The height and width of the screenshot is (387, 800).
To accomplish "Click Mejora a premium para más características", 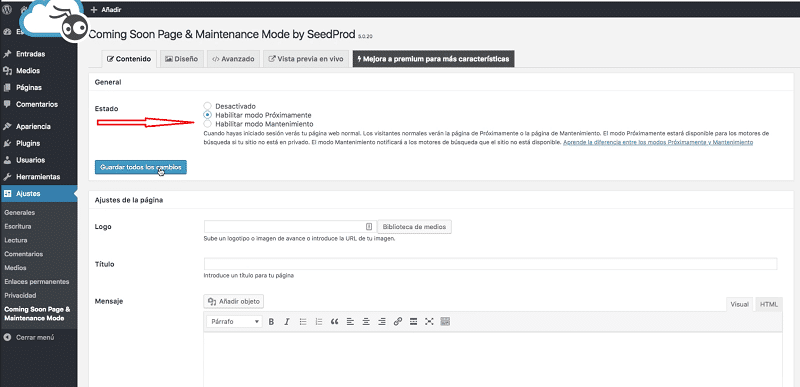I will (434, 59).
